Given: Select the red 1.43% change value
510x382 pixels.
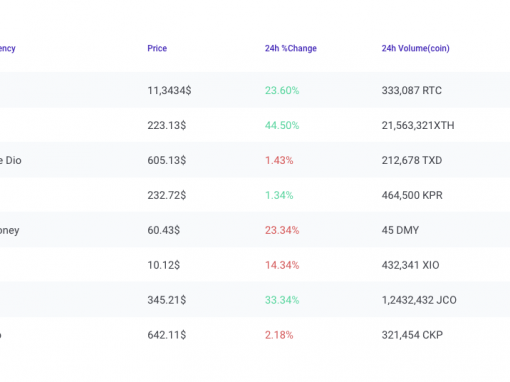Looking at the screenshot, I should (279, 160).
